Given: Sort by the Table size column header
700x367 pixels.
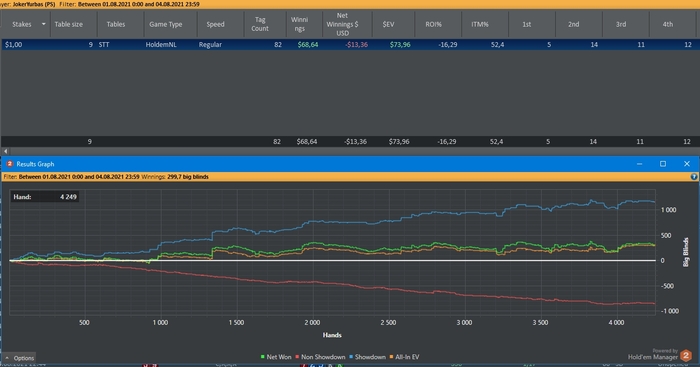Looking at the screenshot, I should (x=68, y=24).
